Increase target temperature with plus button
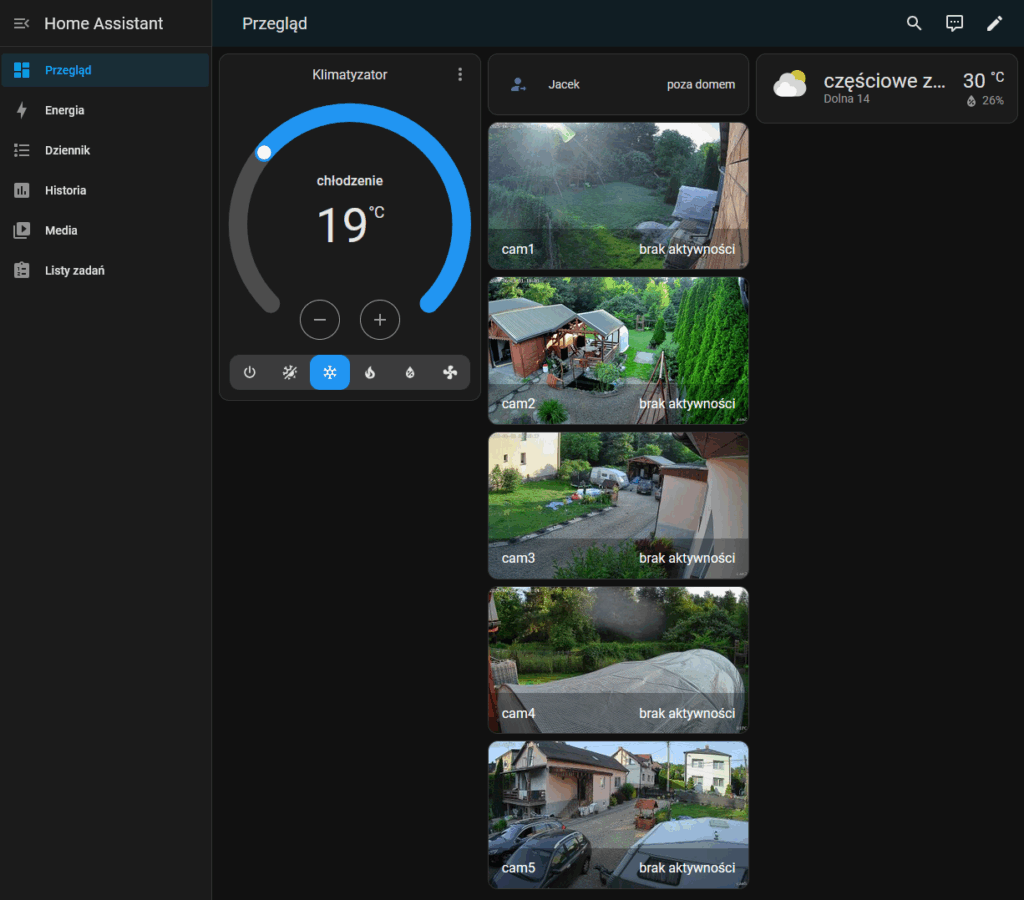The width and height of the screenshot is (1024, 900). pos(380,320)
